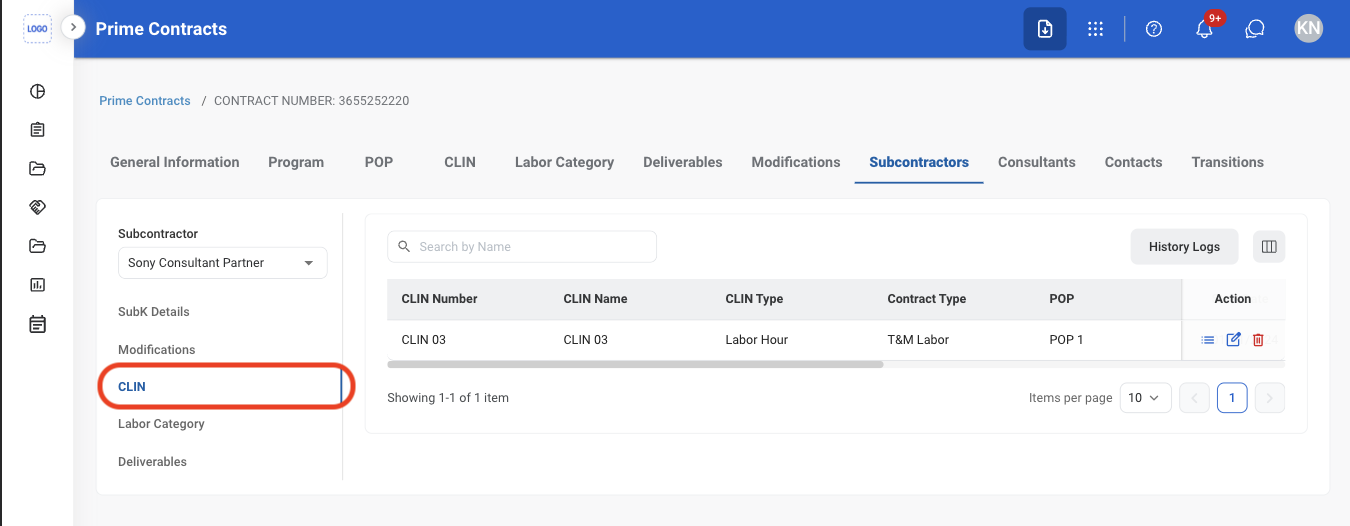This screenshot has width=1350, height=526.
Task: Switch to the POP tab
Action: coord(379,162)
